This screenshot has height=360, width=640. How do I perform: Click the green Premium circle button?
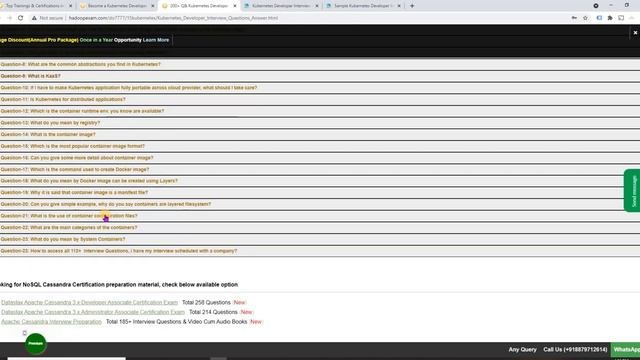point(36,344)
